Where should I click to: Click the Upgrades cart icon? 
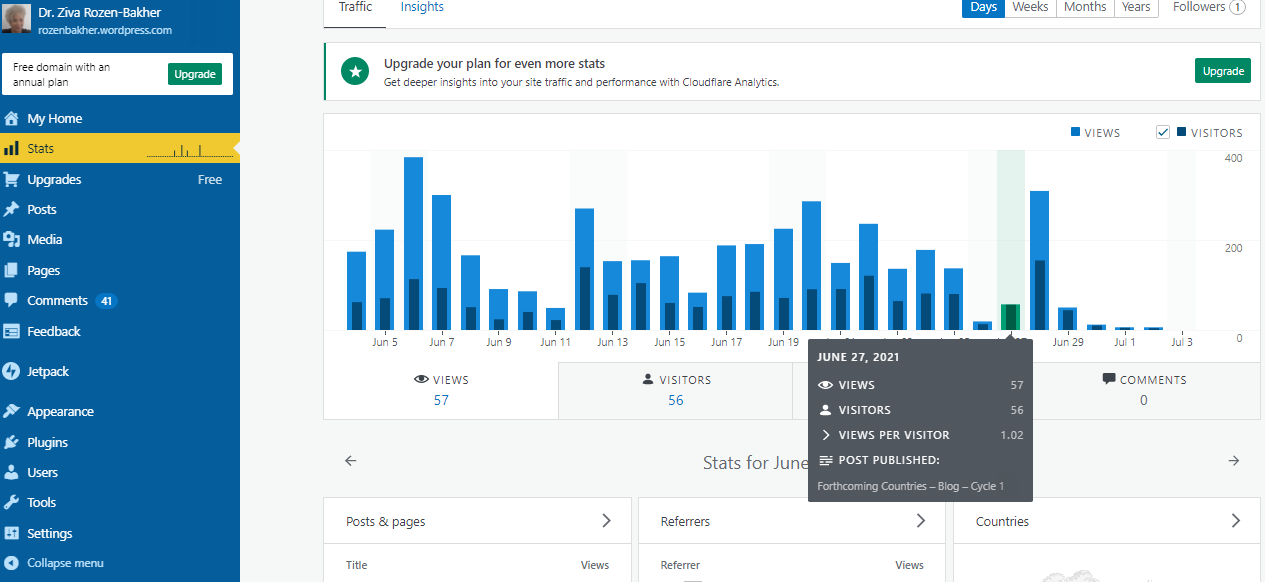coord(11,179)
